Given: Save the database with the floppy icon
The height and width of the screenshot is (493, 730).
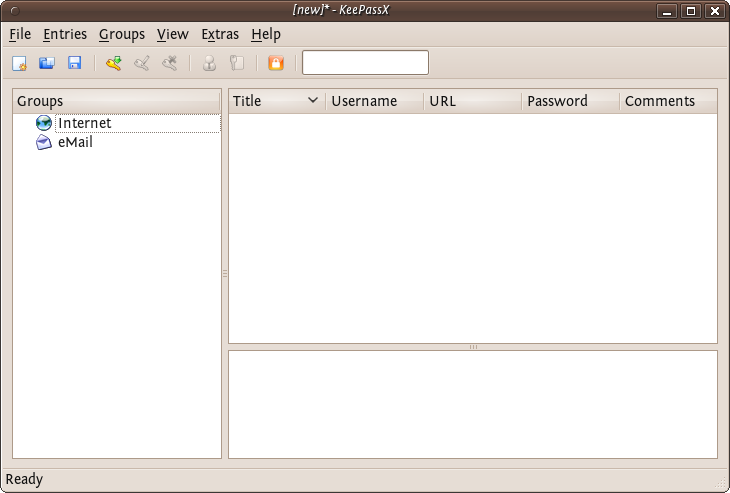Looking at the screenshot, I should (74, 63).
